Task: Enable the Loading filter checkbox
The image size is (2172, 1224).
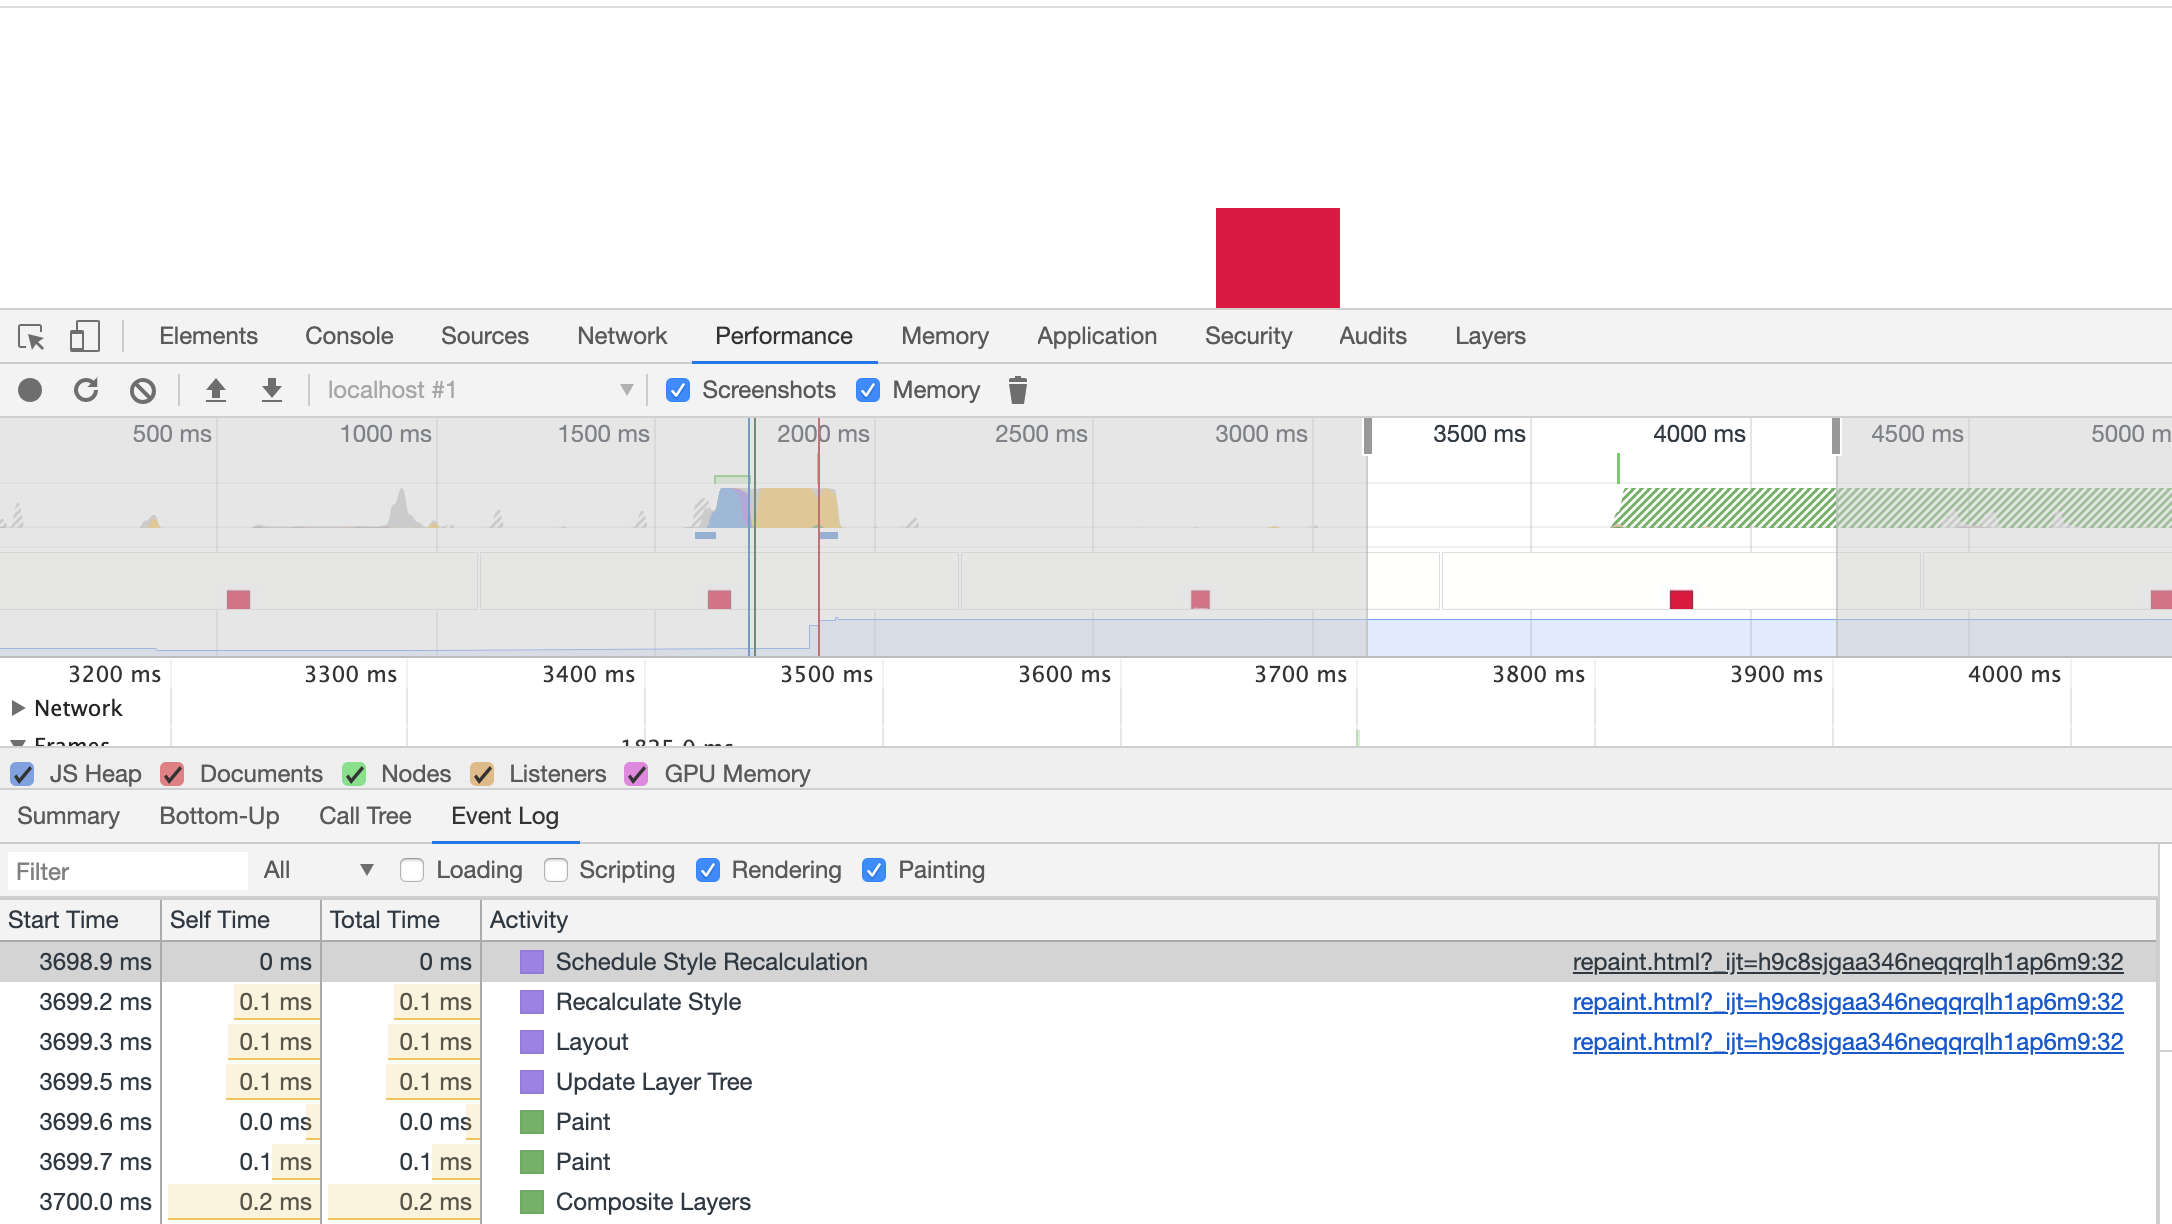Action: 412,870
